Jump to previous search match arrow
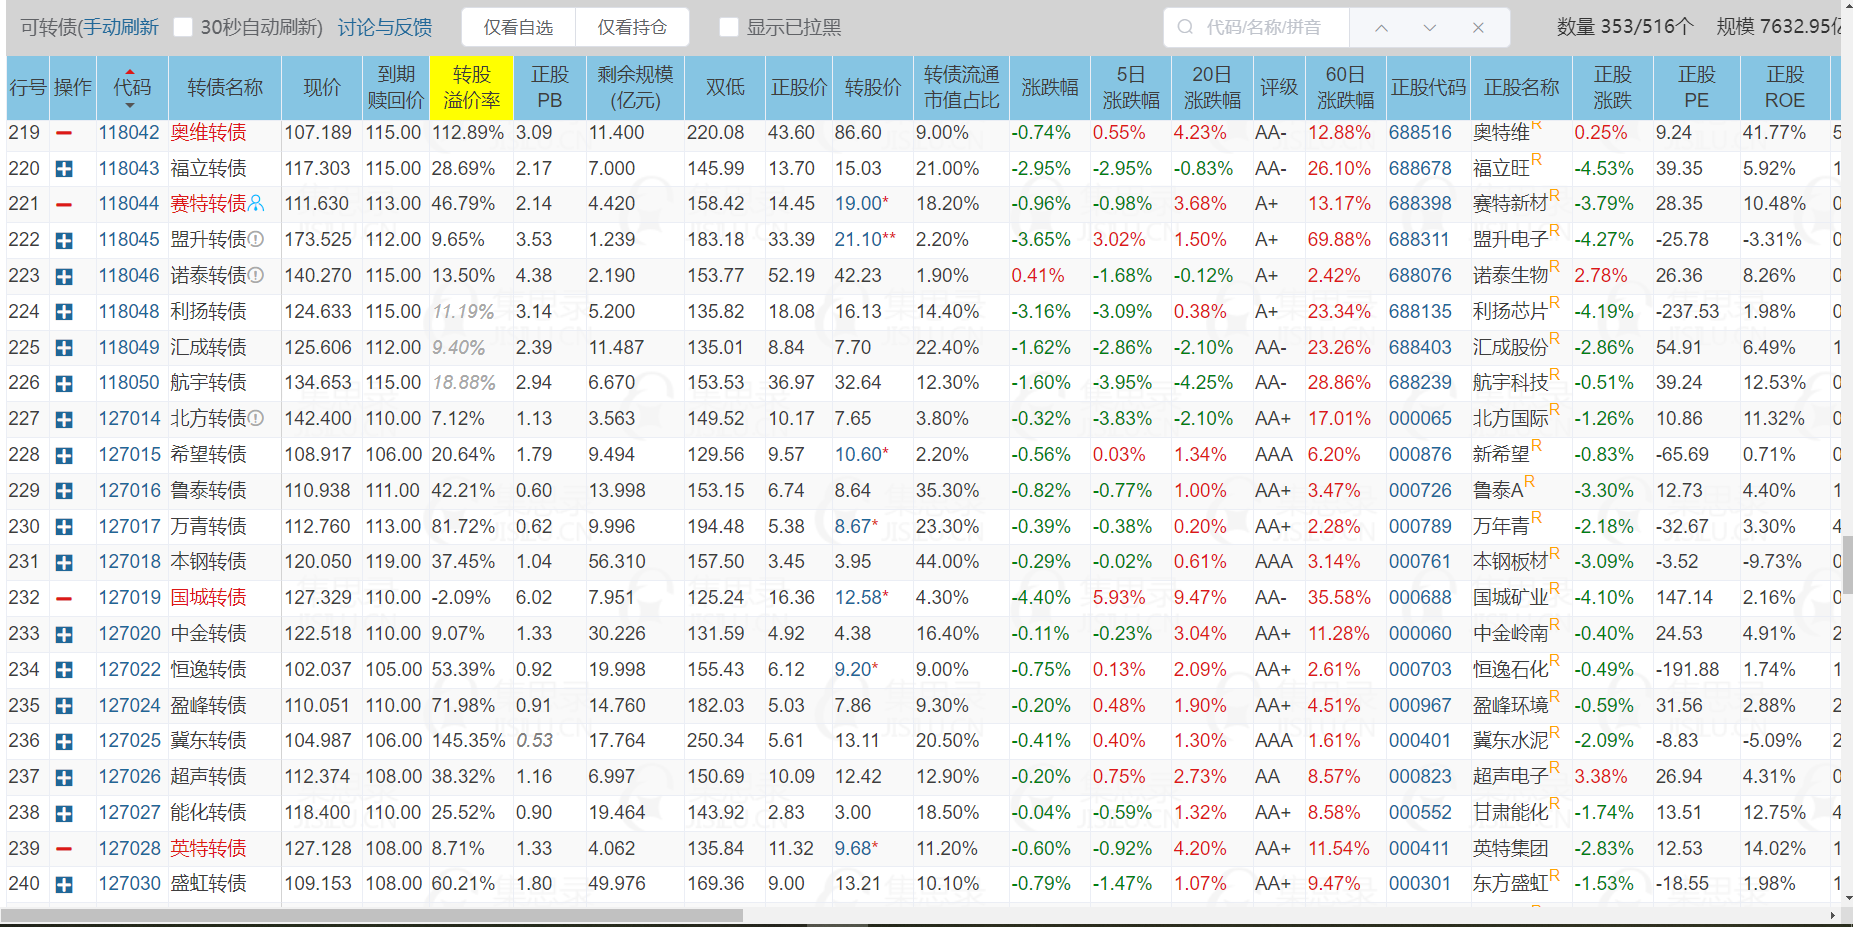 (x=1381, y=27)
